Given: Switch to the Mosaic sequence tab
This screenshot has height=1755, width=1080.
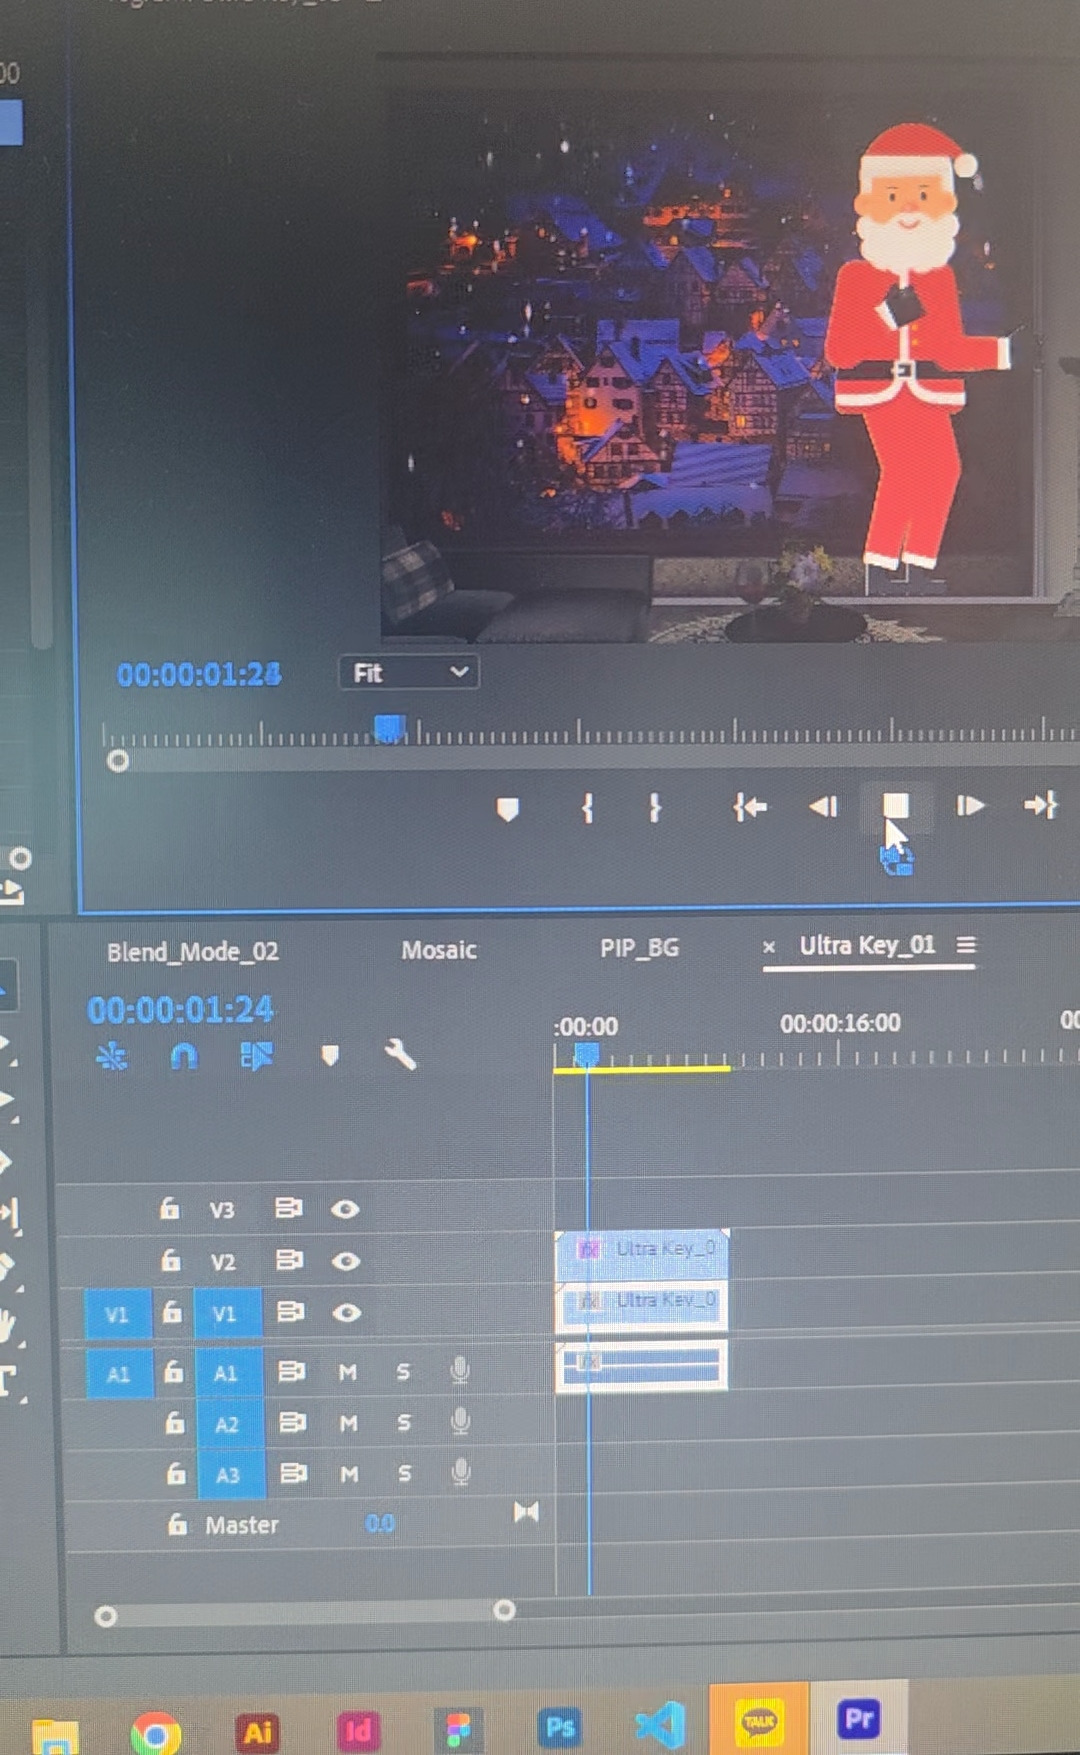Looking at the screenshot, I should click(439, 950).
